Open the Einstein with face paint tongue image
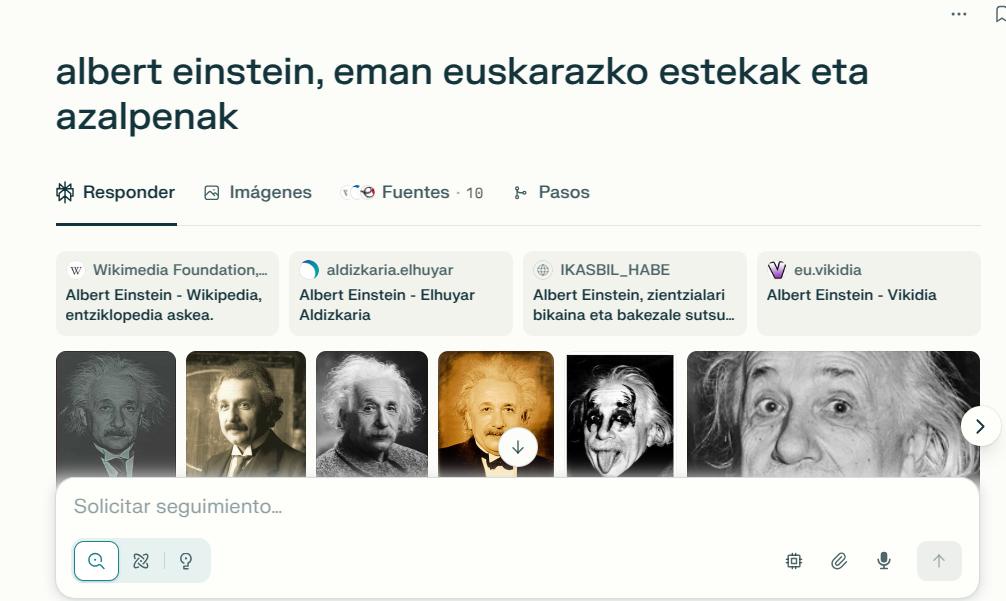The image size is (1006, 601). pos(620,415)
